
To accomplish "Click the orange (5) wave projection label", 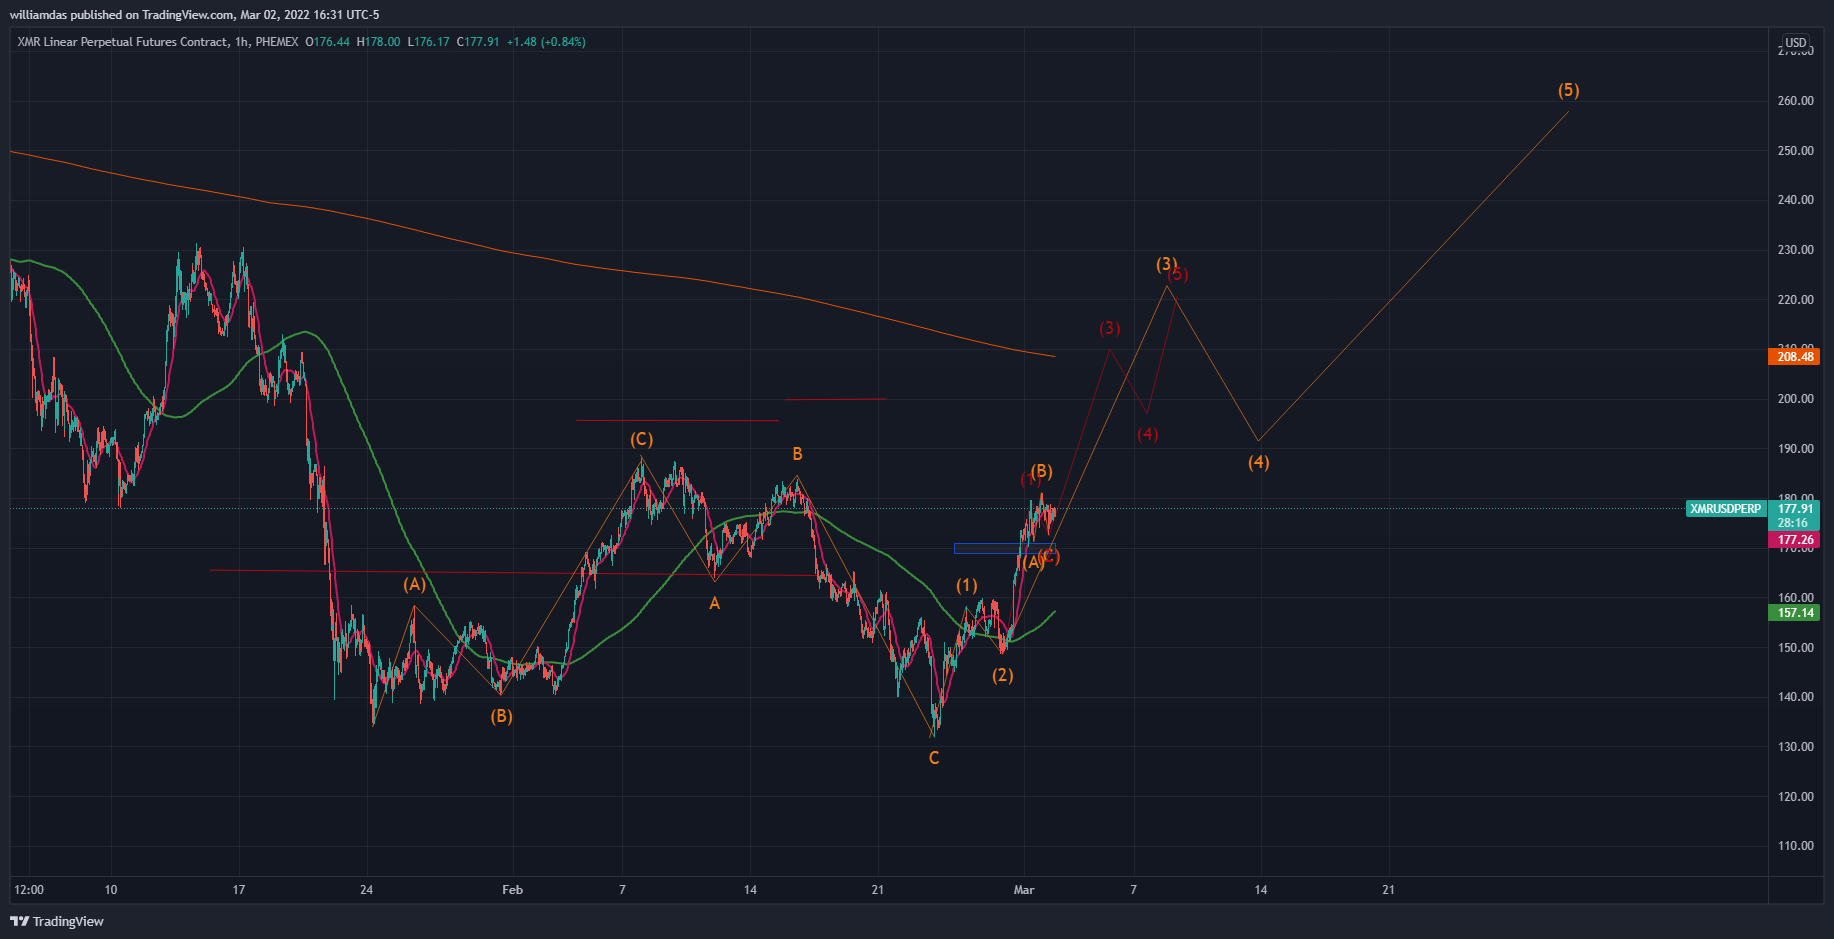I will tap(1568, 90).
